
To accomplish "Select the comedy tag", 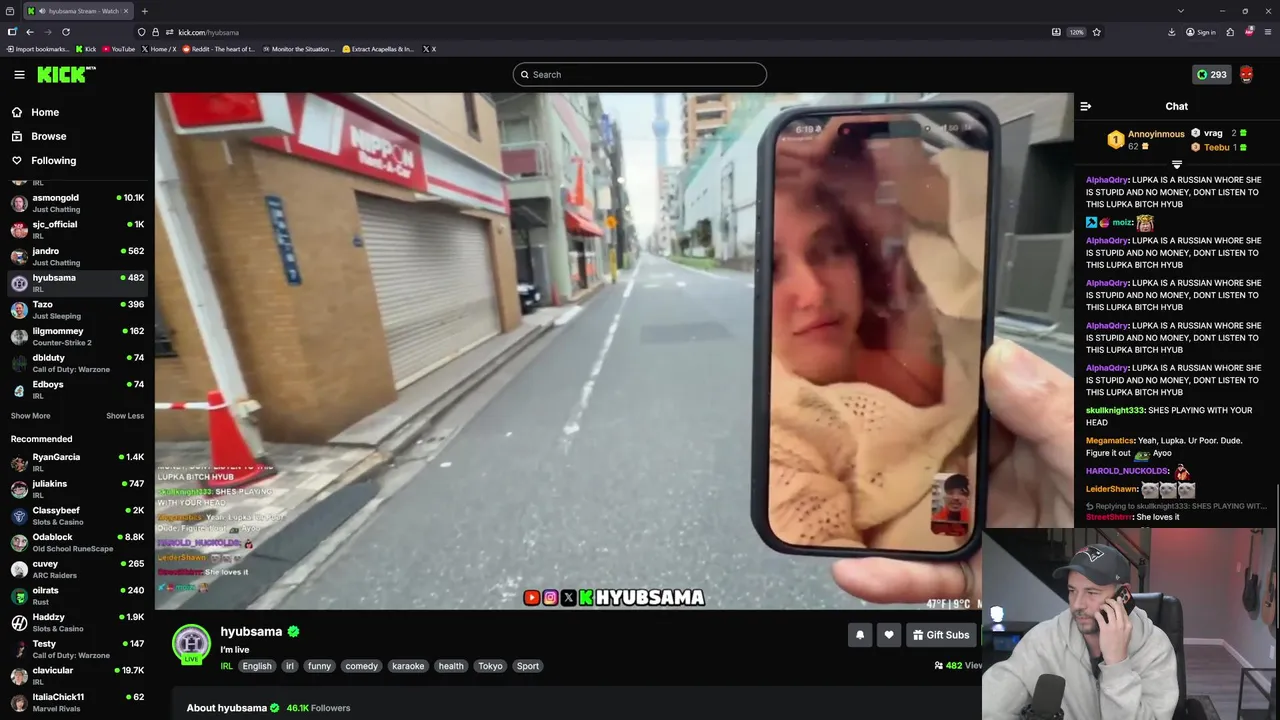I will [361, 666].
